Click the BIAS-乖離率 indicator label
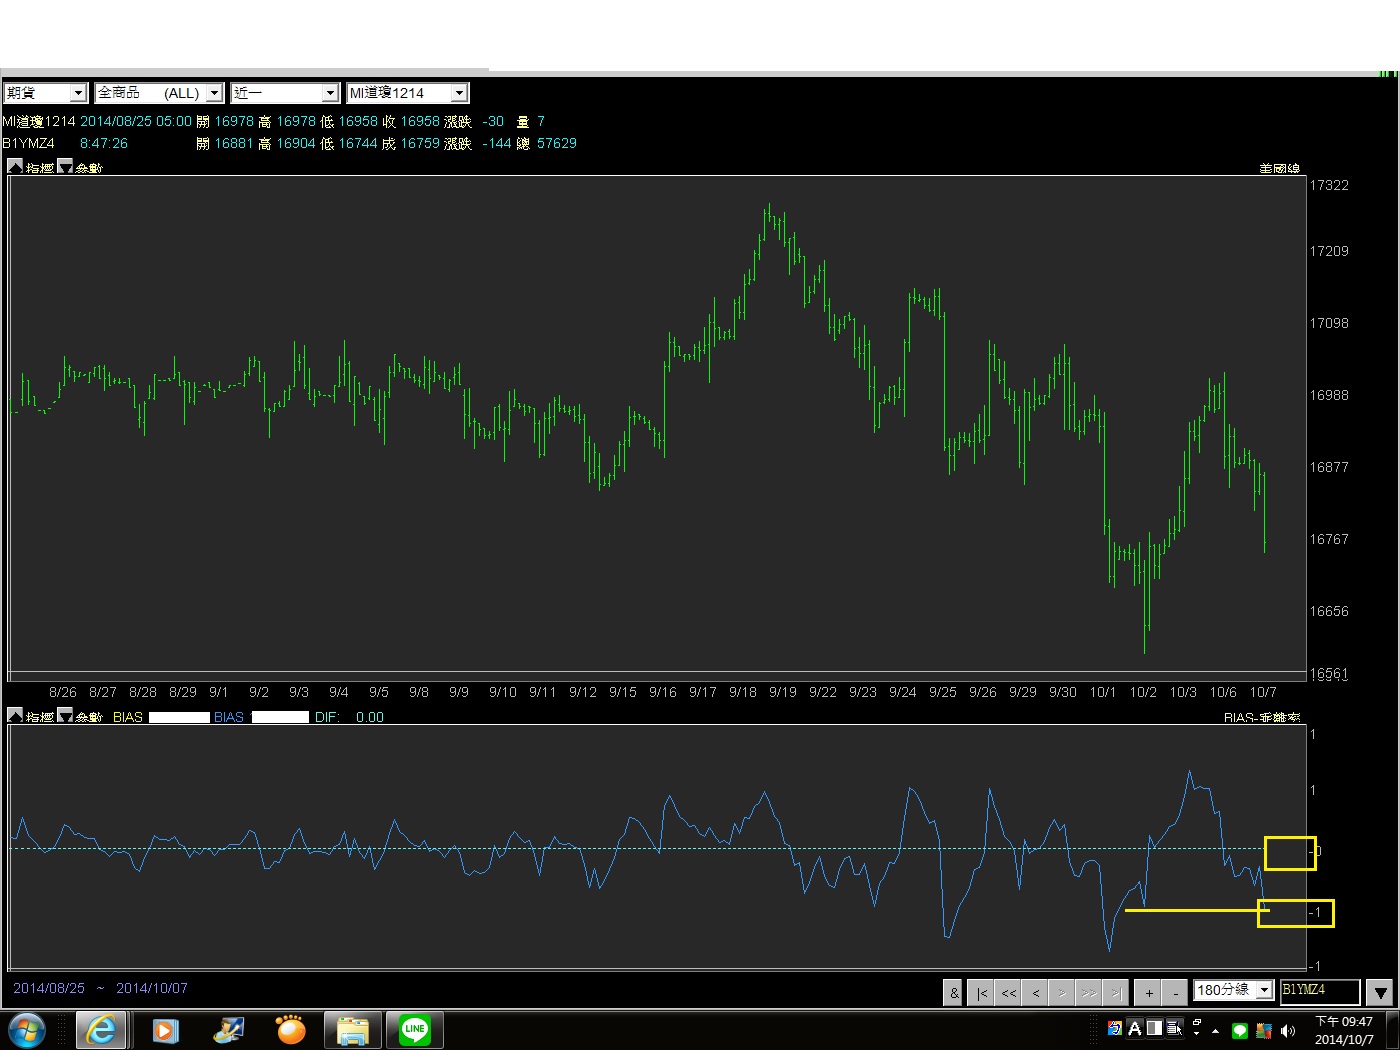Image resolution: width=1400 pixels, height=1050 pixels. [1262, 717]
